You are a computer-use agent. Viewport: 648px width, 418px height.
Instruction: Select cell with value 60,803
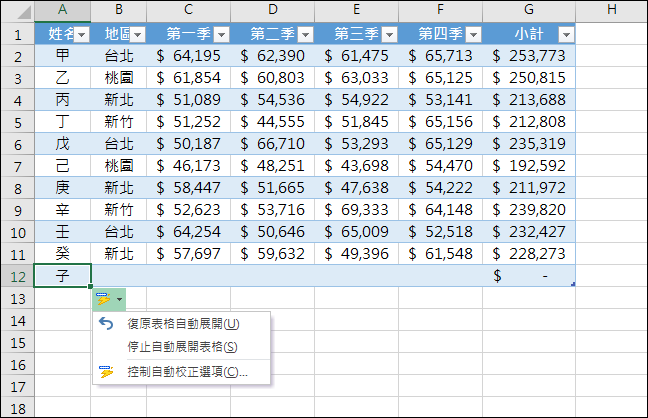click(x=273, y=77)
